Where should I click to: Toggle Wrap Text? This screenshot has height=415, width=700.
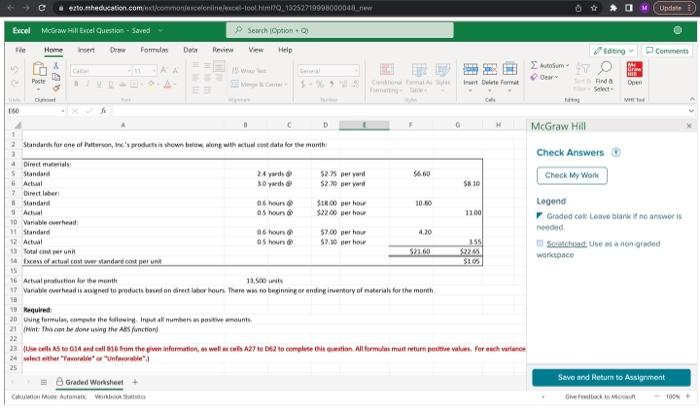[249, 71]
